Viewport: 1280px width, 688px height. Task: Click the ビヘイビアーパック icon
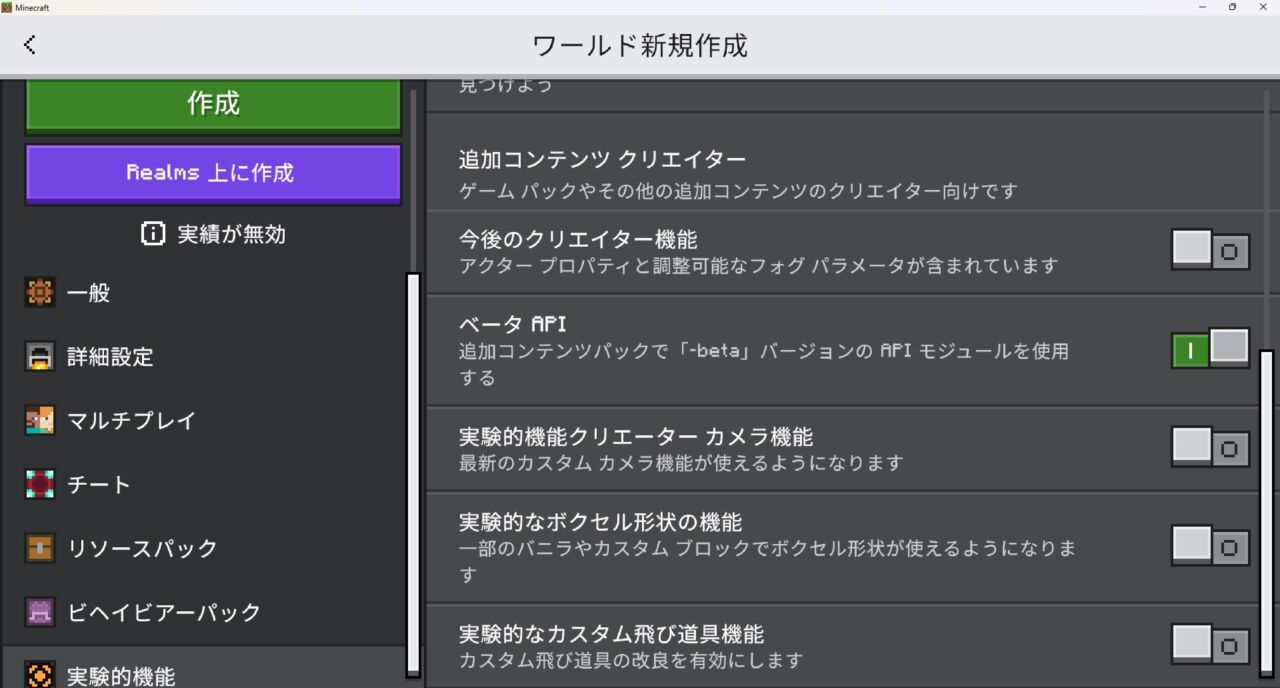(40, 612)
